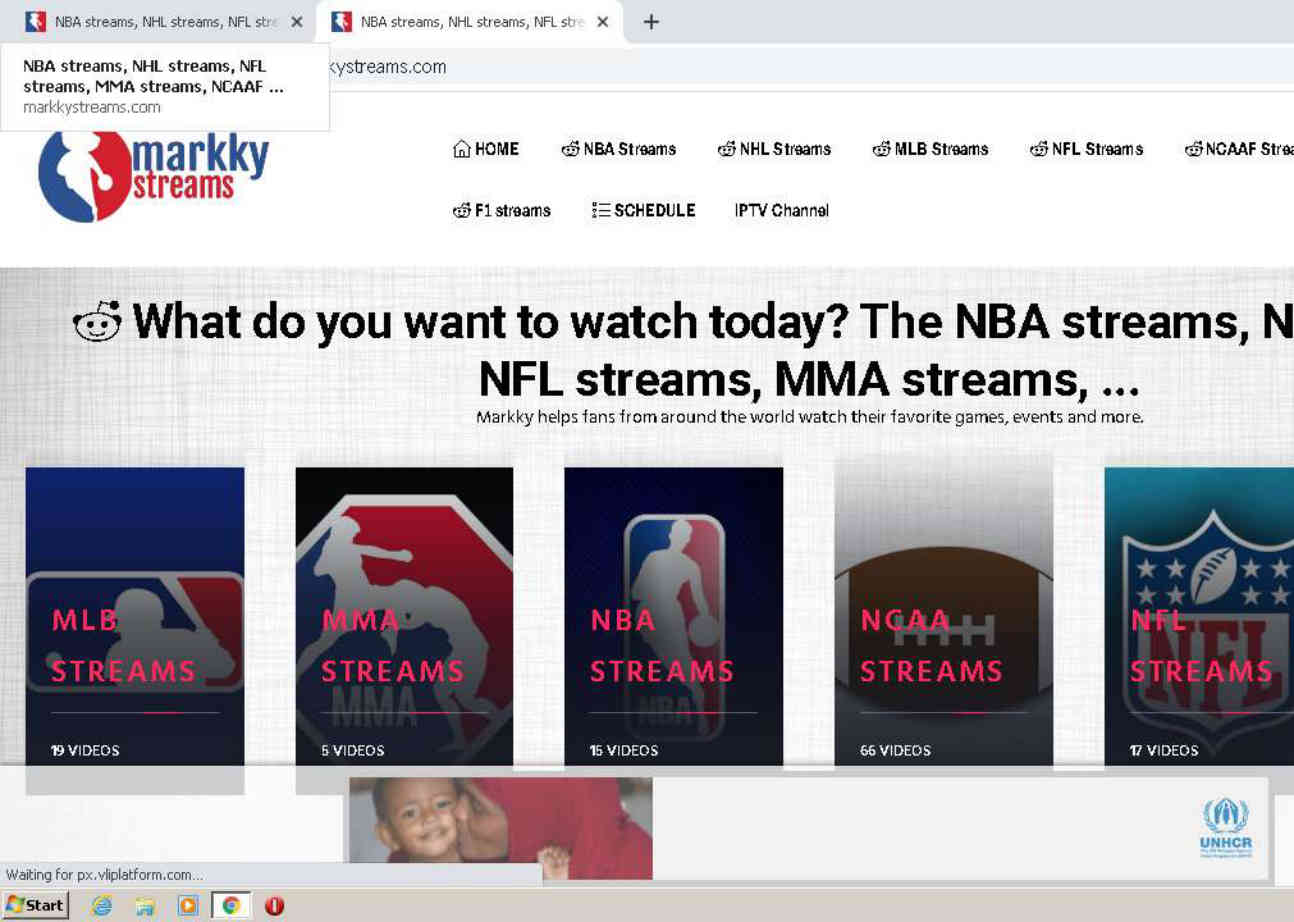Click the reddit icon beside F1 streams

462,210
